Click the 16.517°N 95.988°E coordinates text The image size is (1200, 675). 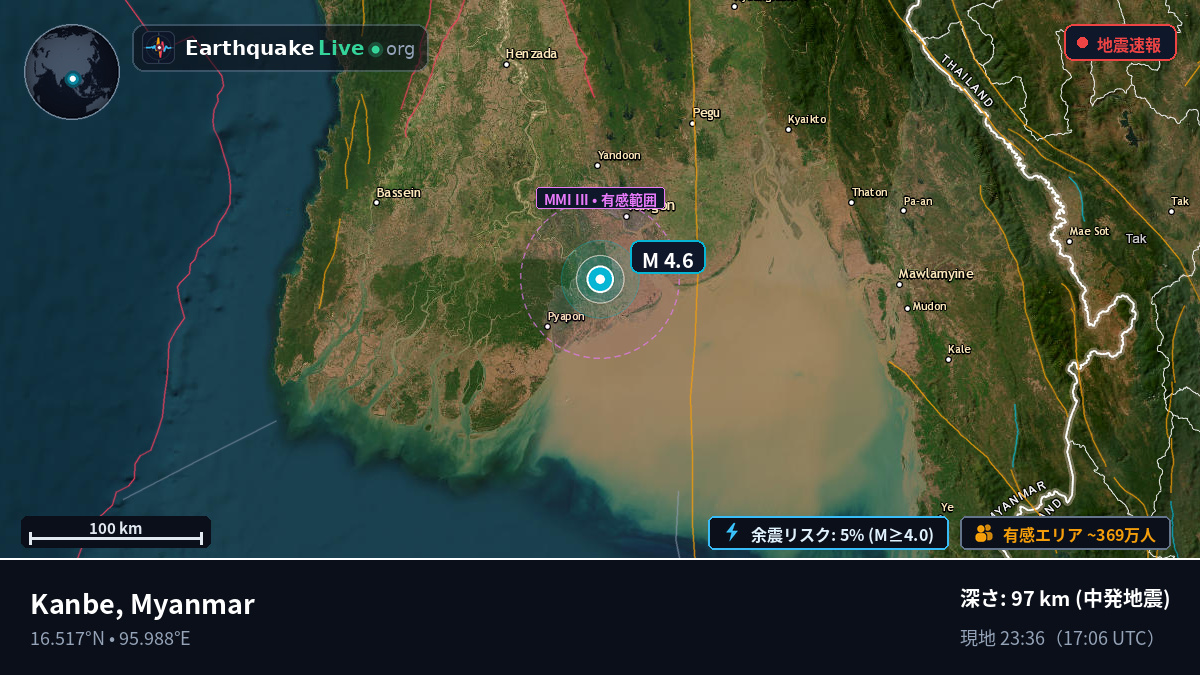pos(110,638)
